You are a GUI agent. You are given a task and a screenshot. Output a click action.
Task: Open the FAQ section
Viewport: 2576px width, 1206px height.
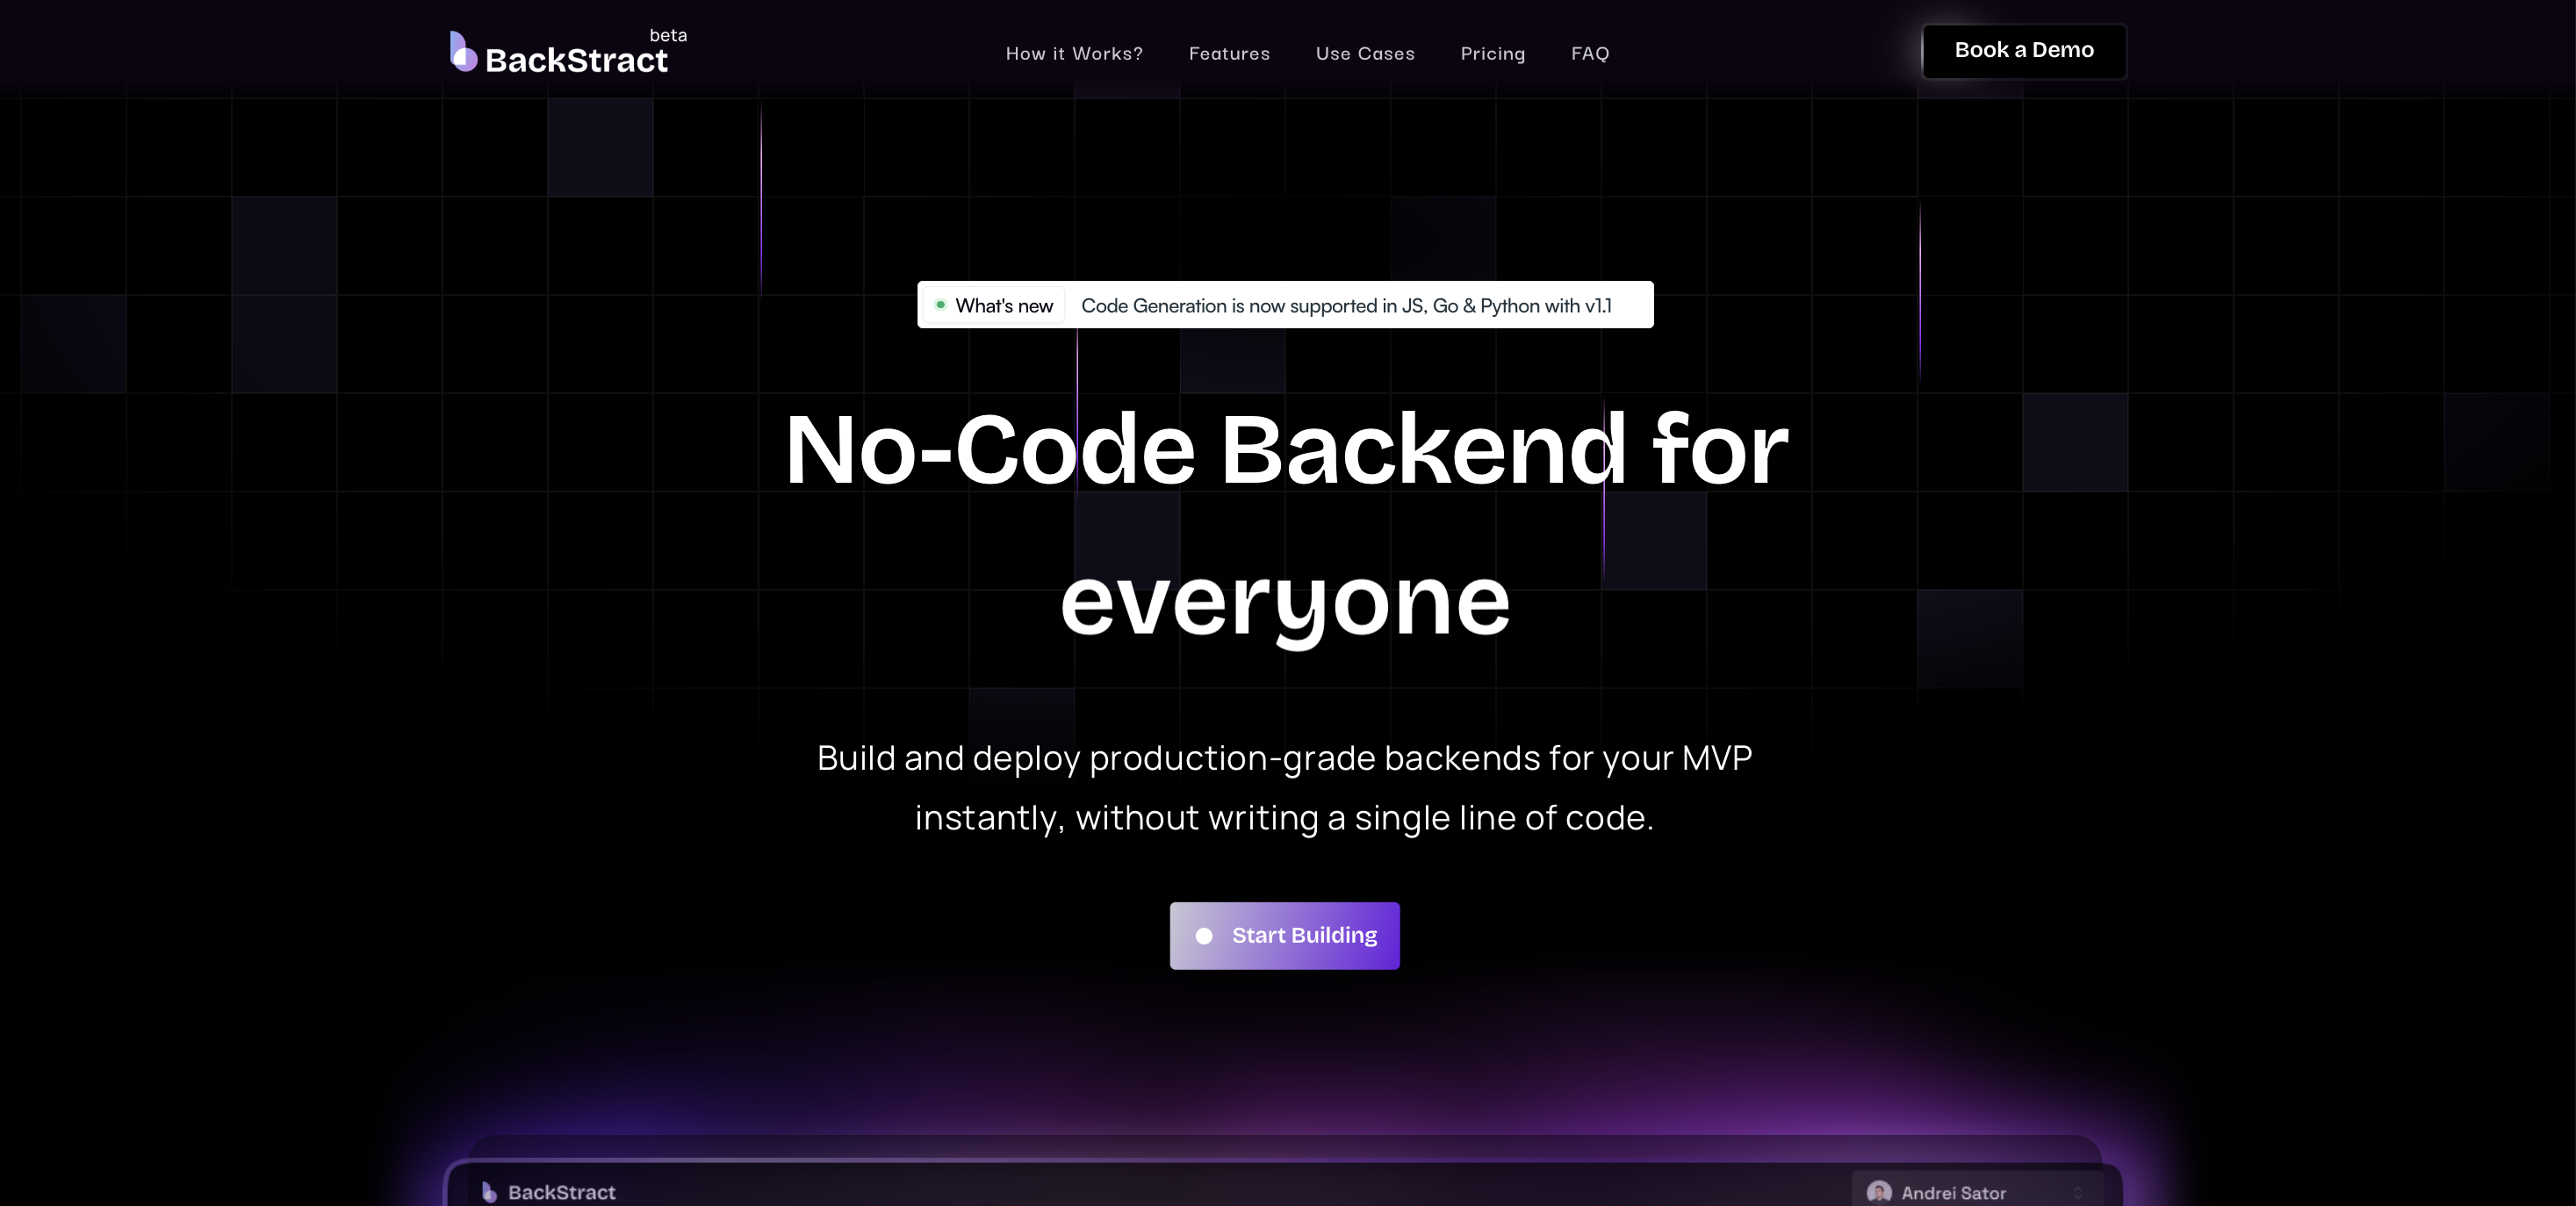coord(1590,54)
